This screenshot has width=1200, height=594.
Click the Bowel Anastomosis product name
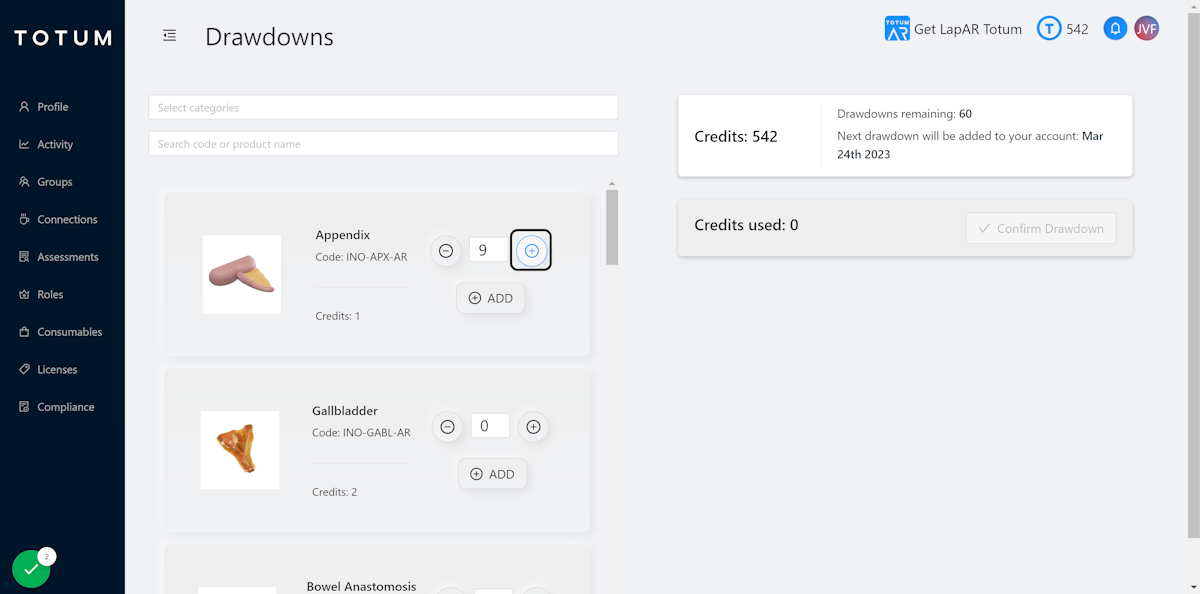coord(361,586)
